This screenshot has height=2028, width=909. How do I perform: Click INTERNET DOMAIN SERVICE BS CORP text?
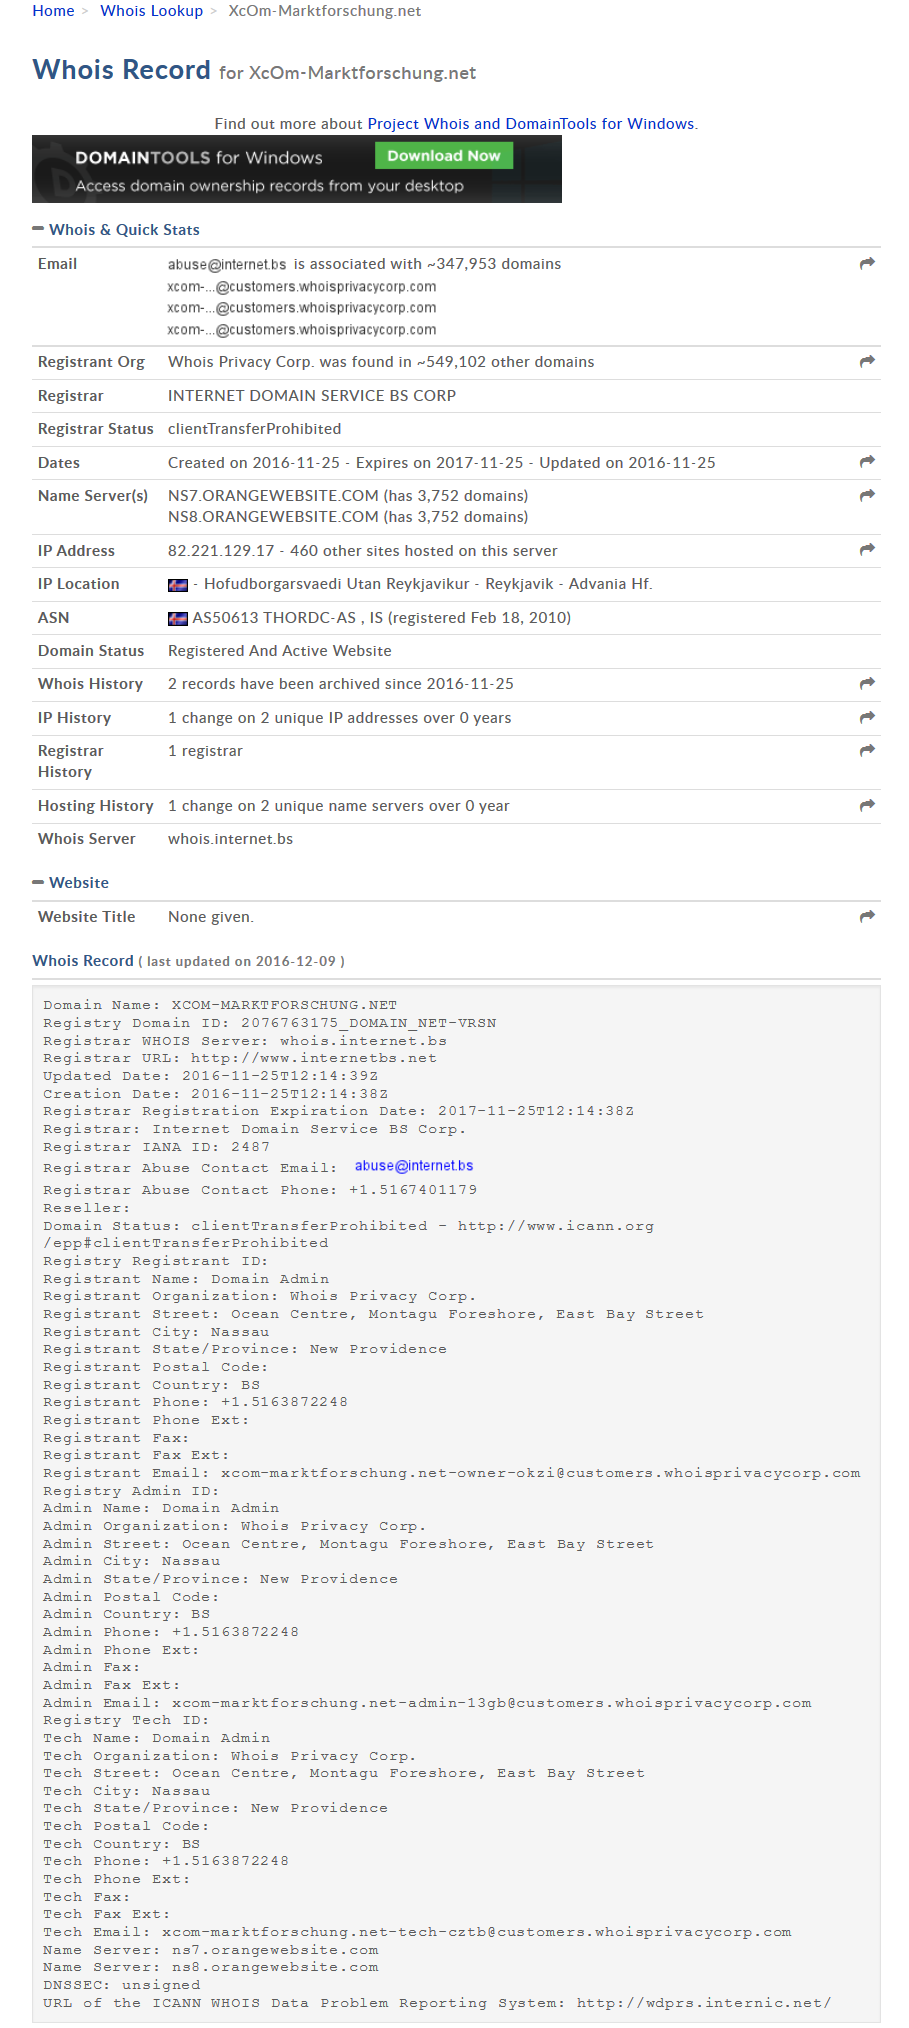pyautogui.click(x=312, y=396)
